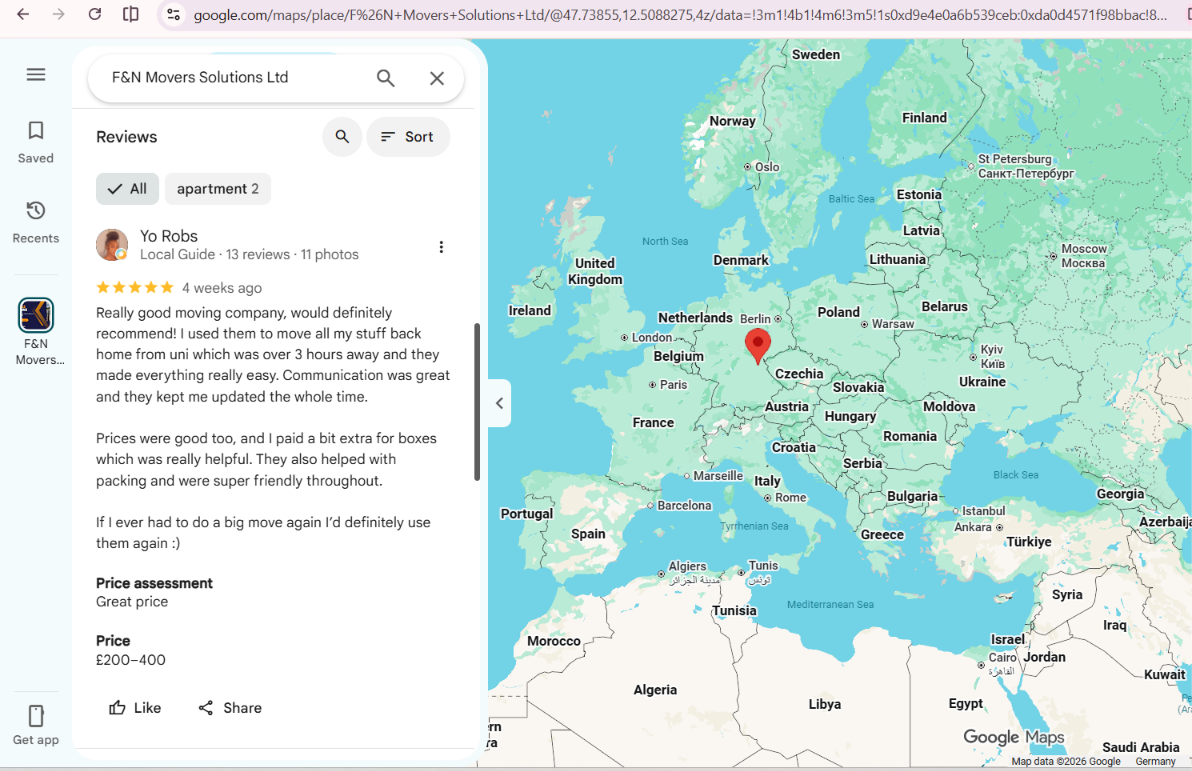The width and height of the screenshot is (1192, 771).
Task: Open reviewer name Yo Robs
Action: 169,236
